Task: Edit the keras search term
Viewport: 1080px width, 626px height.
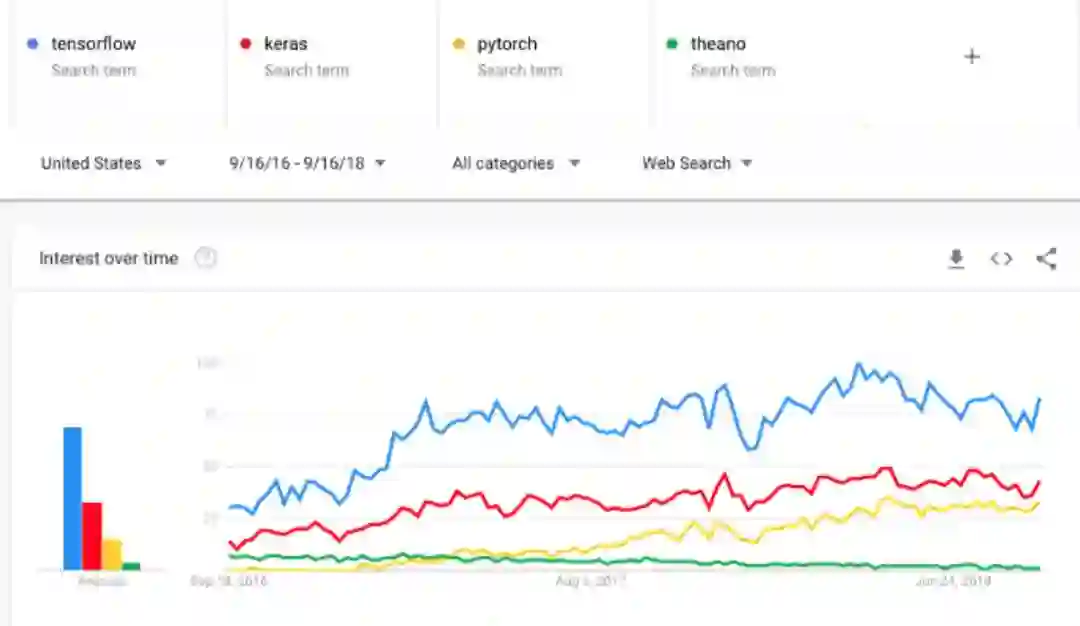Action: (x=286, y=44)
